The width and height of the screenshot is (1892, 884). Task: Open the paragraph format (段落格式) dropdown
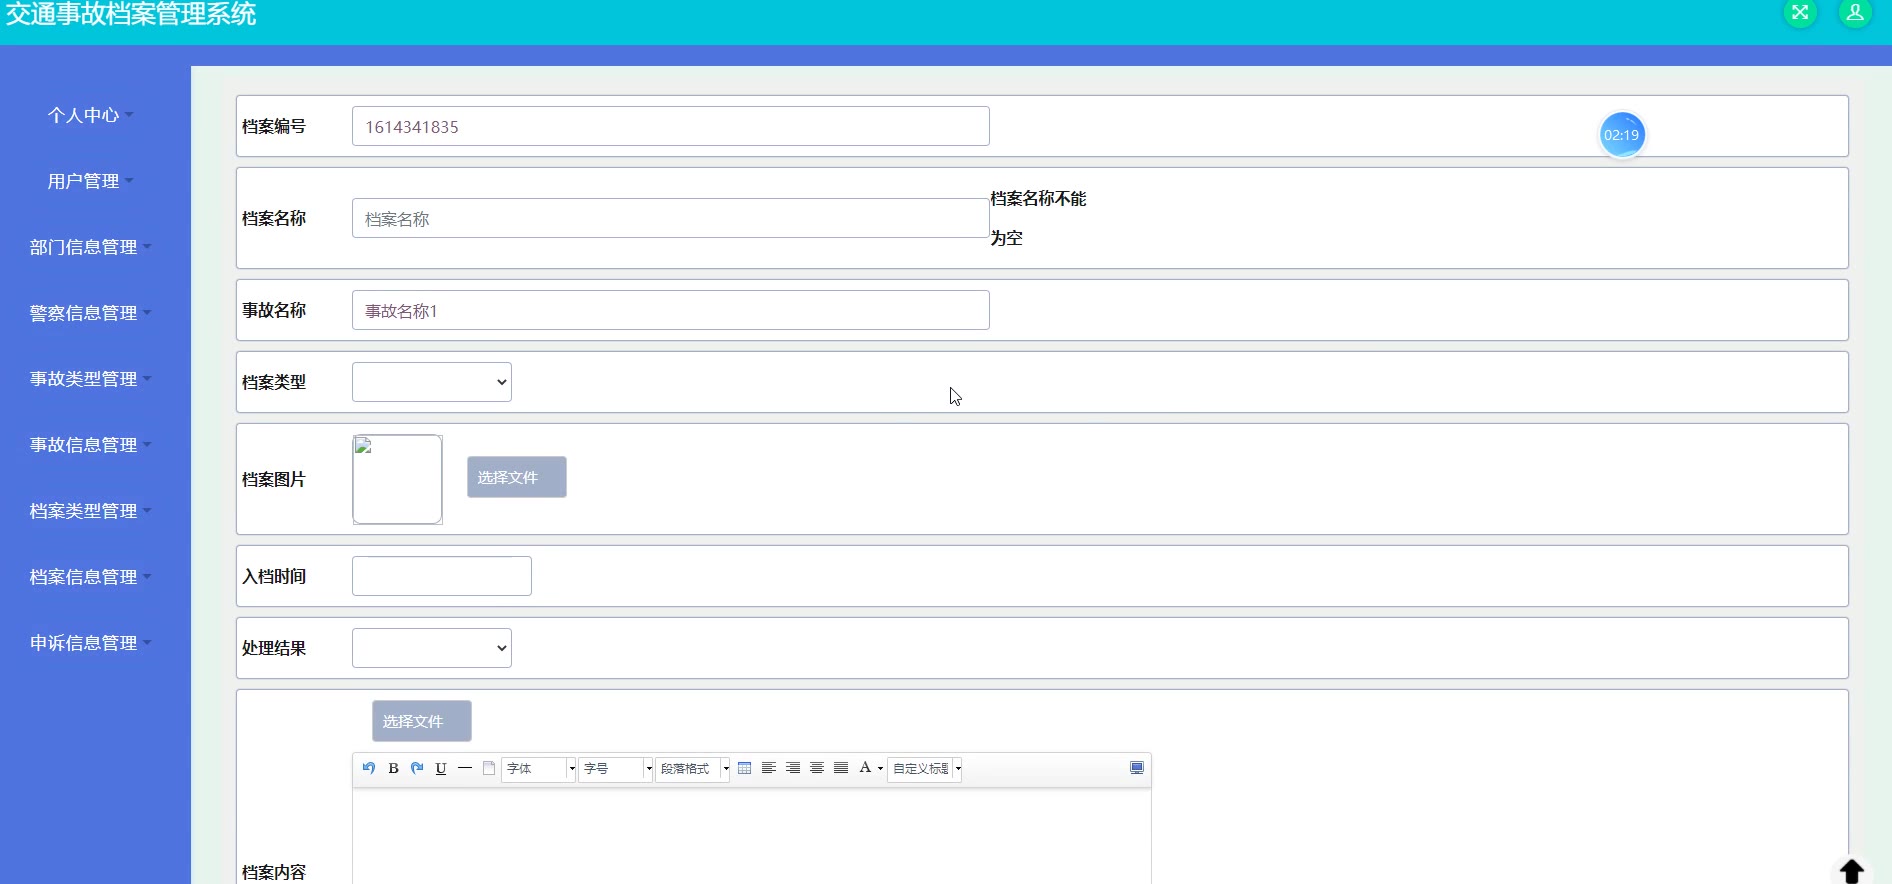(693, 769)
